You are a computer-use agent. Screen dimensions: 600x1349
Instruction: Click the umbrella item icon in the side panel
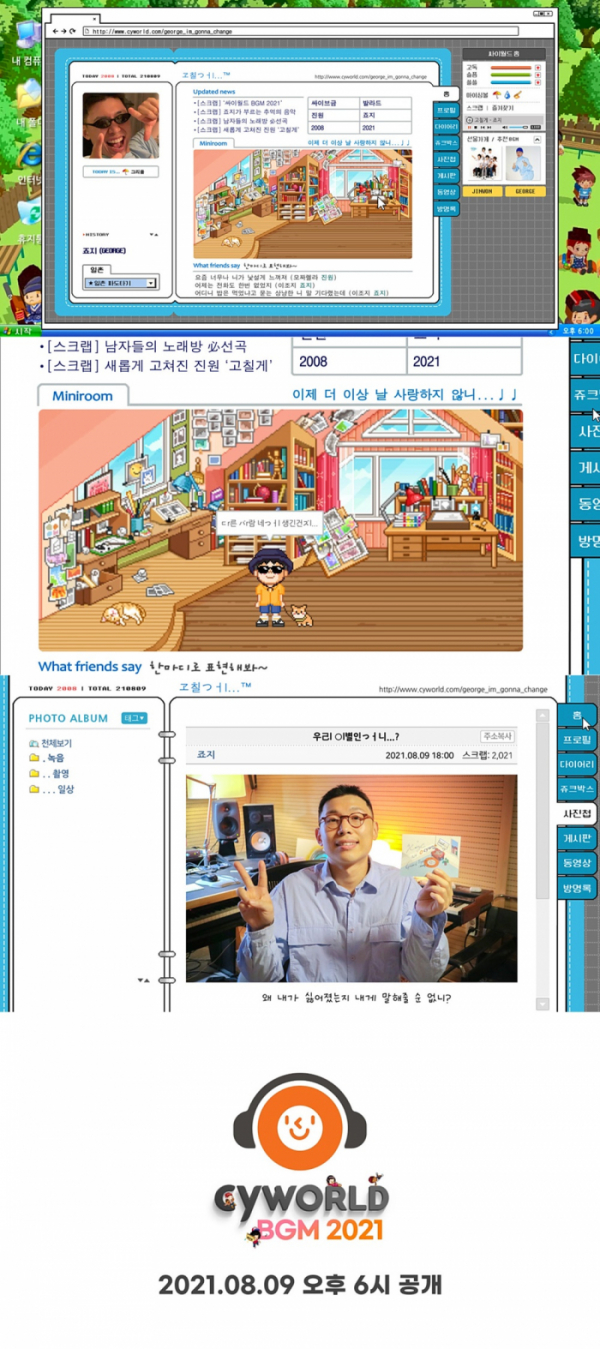[497, 94]
